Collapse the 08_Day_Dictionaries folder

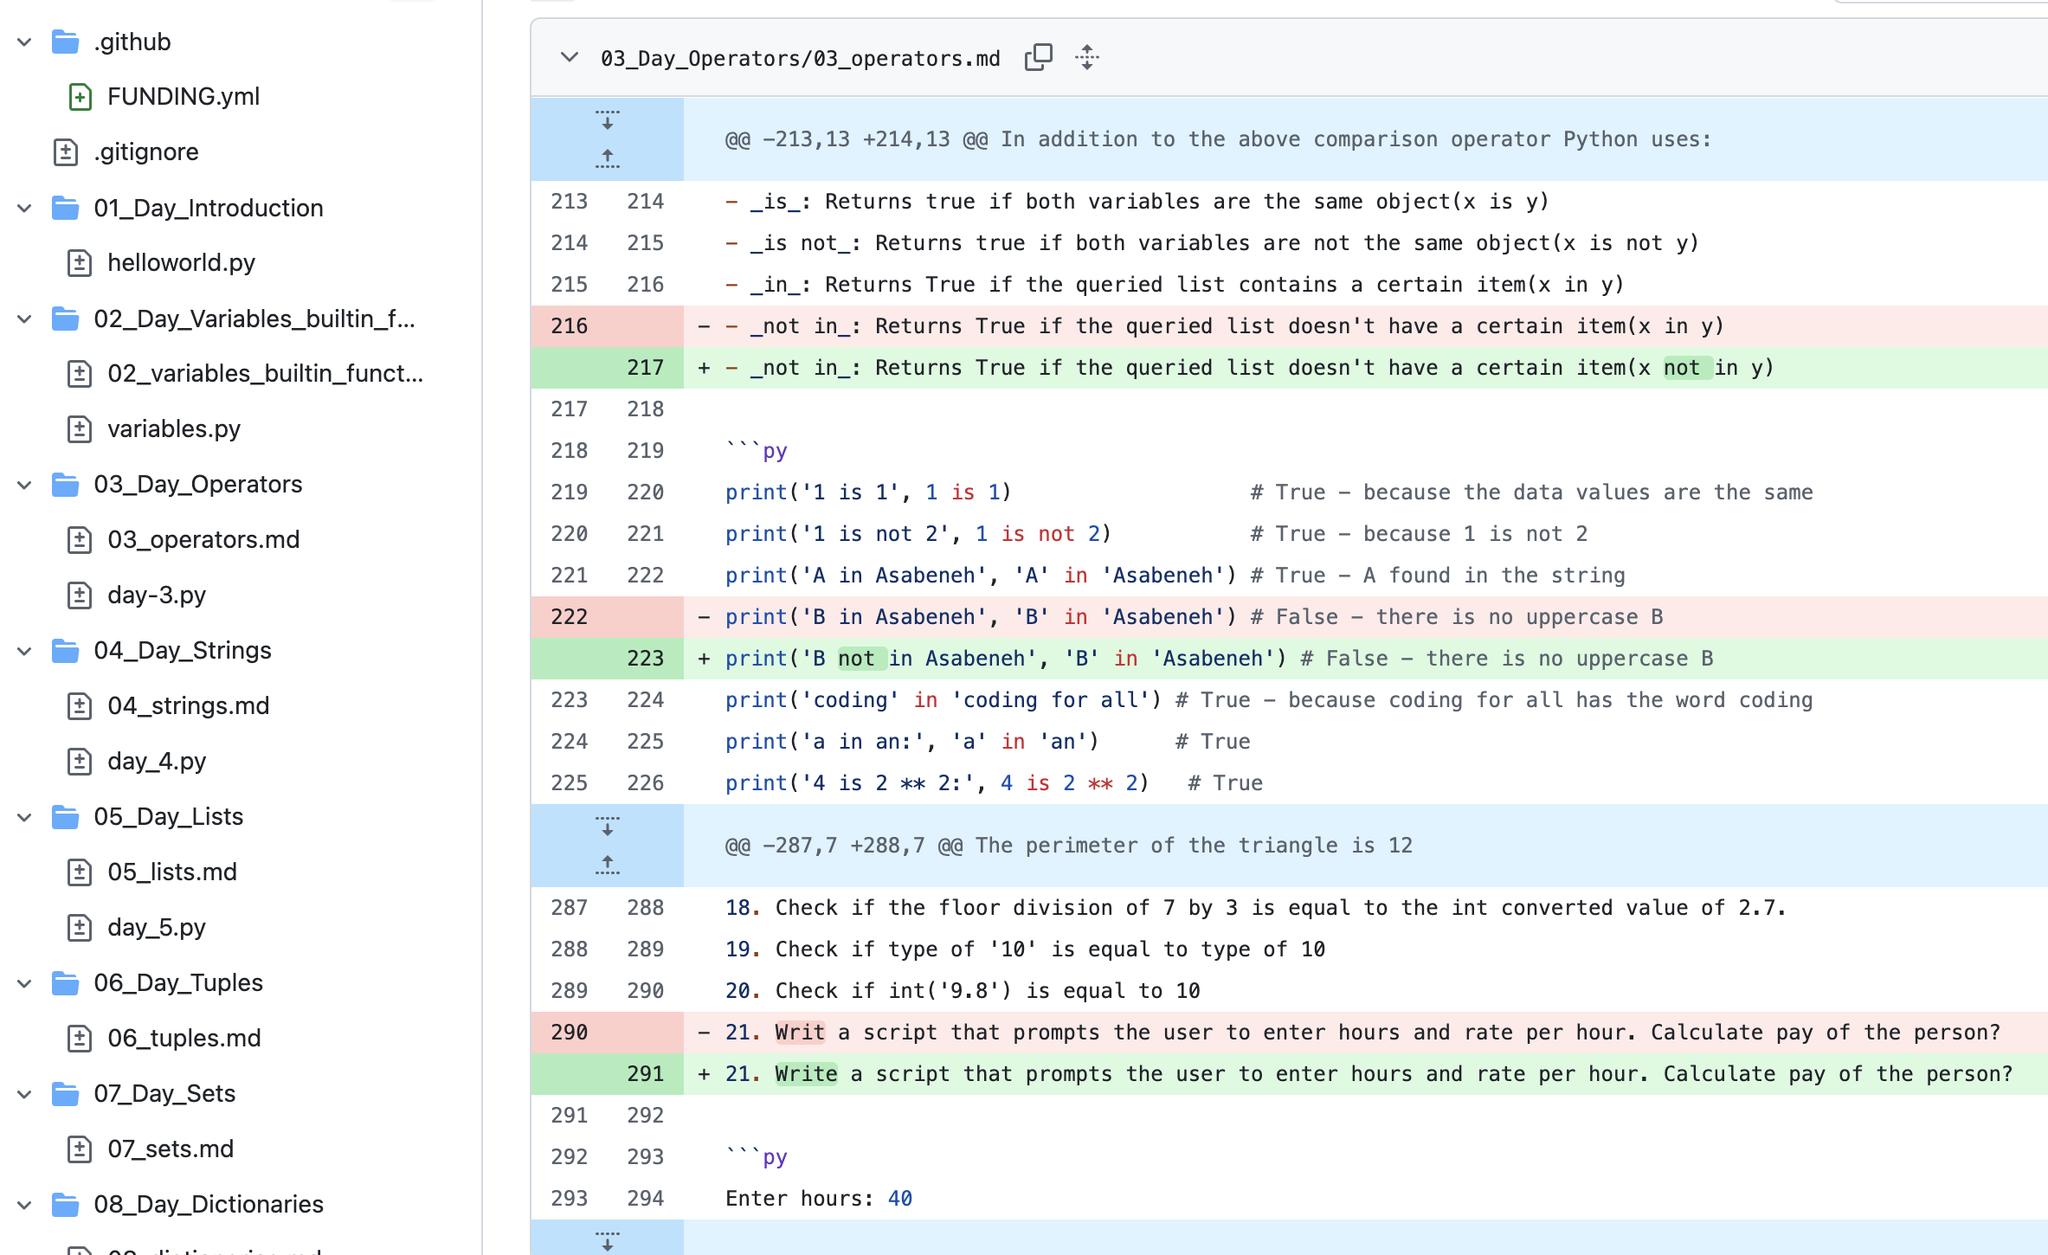click(x=25, y=1205)
